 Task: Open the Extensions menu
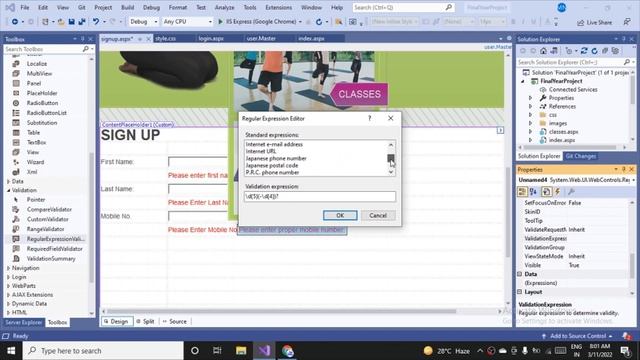pyautogui.click(x=278, y=7)
